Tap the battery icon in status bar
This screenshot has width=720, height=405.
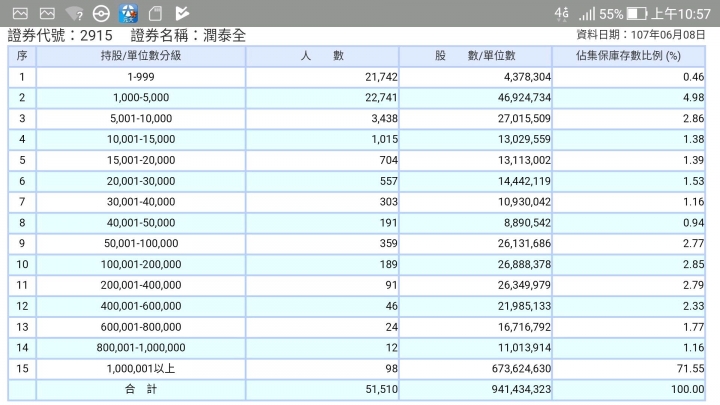coord(637,14)
